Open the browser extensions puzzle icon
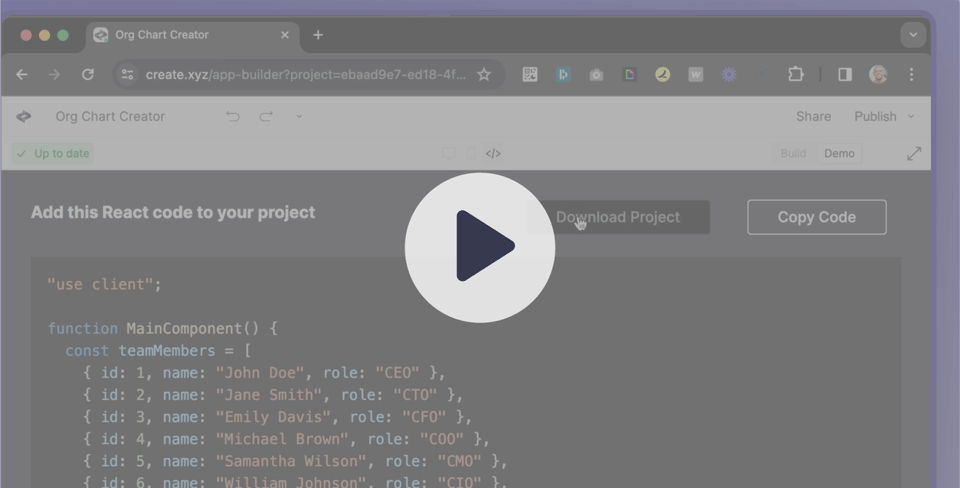The height and width of the screenshot is (488, 960). tap(795, 75)
